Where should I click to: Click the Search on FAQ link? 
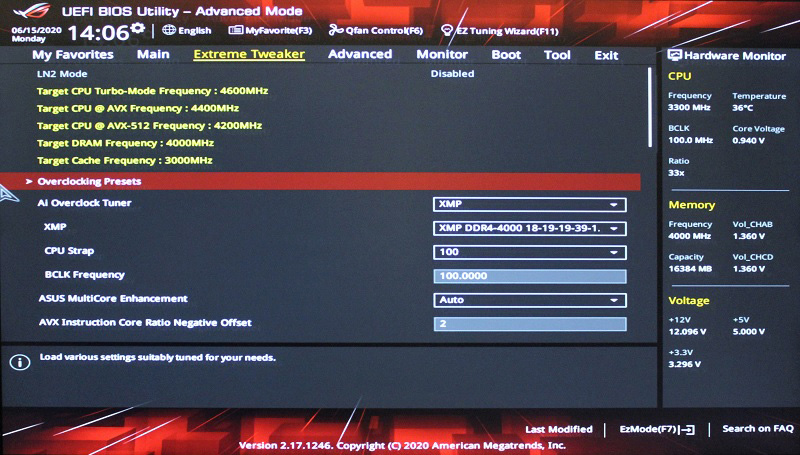coord(758,429)
